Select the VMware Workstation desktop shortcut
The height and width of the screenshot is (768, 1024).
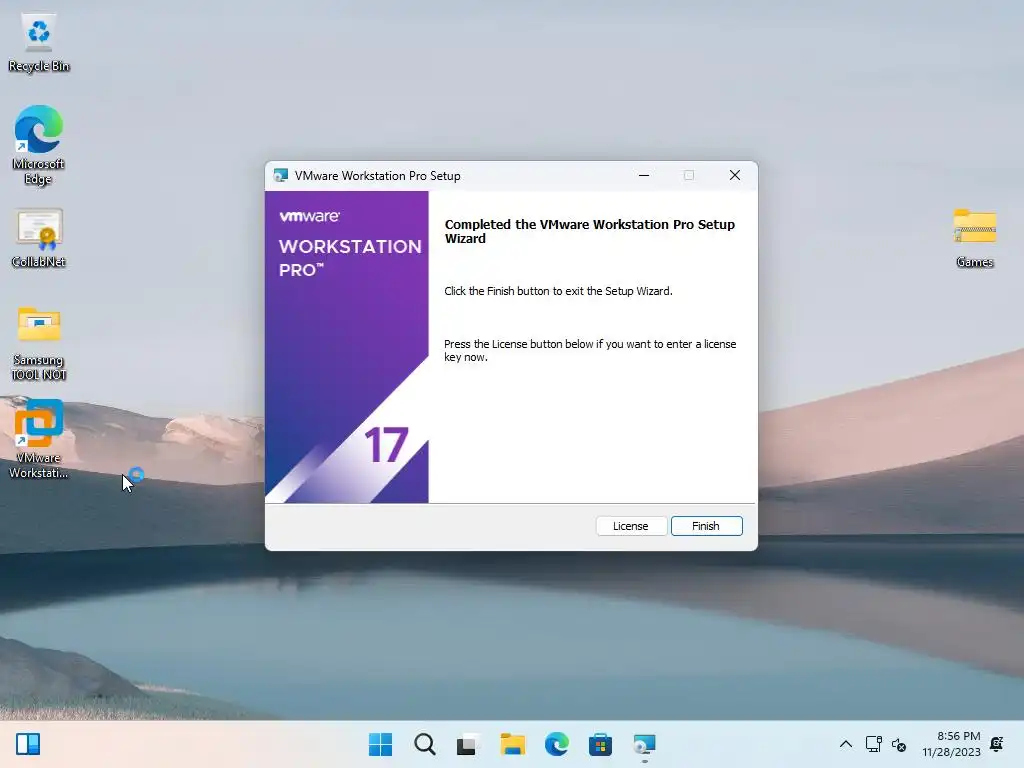(x=39, y=439)
